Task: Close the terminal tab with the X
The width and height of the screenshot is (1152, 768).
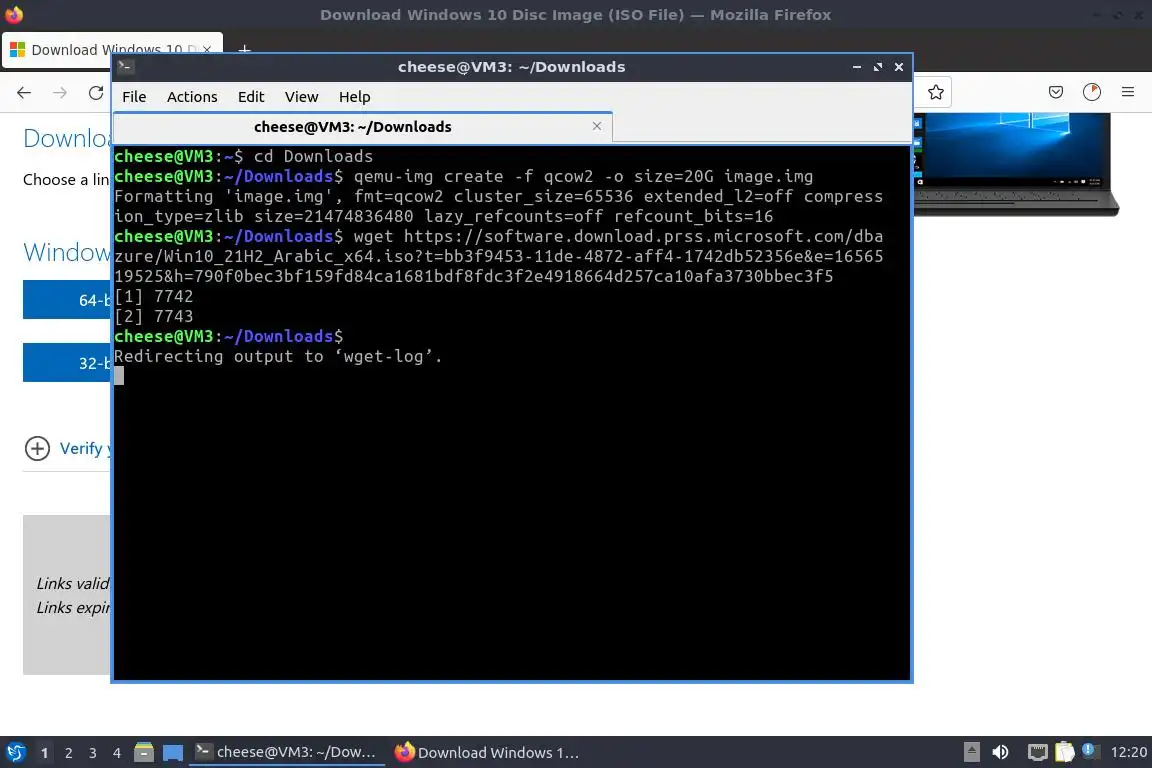Action: click(597, 126)
